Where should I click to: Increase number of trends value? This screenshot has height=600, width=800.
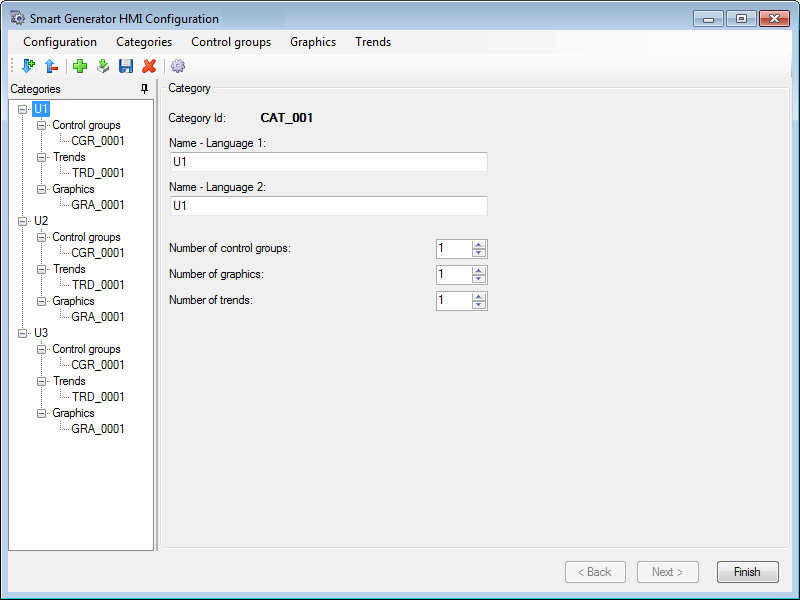coord(479,296)
